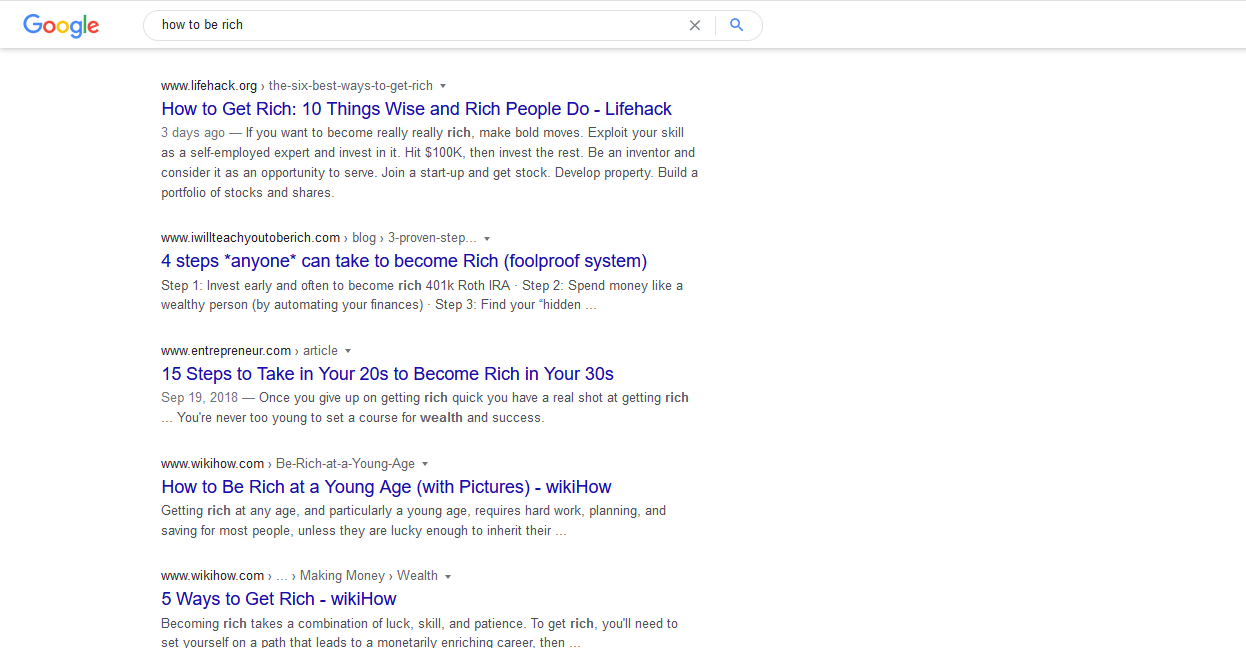Screen dimensions: 1246x648
Task: Click the wikihow.com › Be-Rich-at-a-Young-Age breadcrumb
Action: (x=288, y=464)
